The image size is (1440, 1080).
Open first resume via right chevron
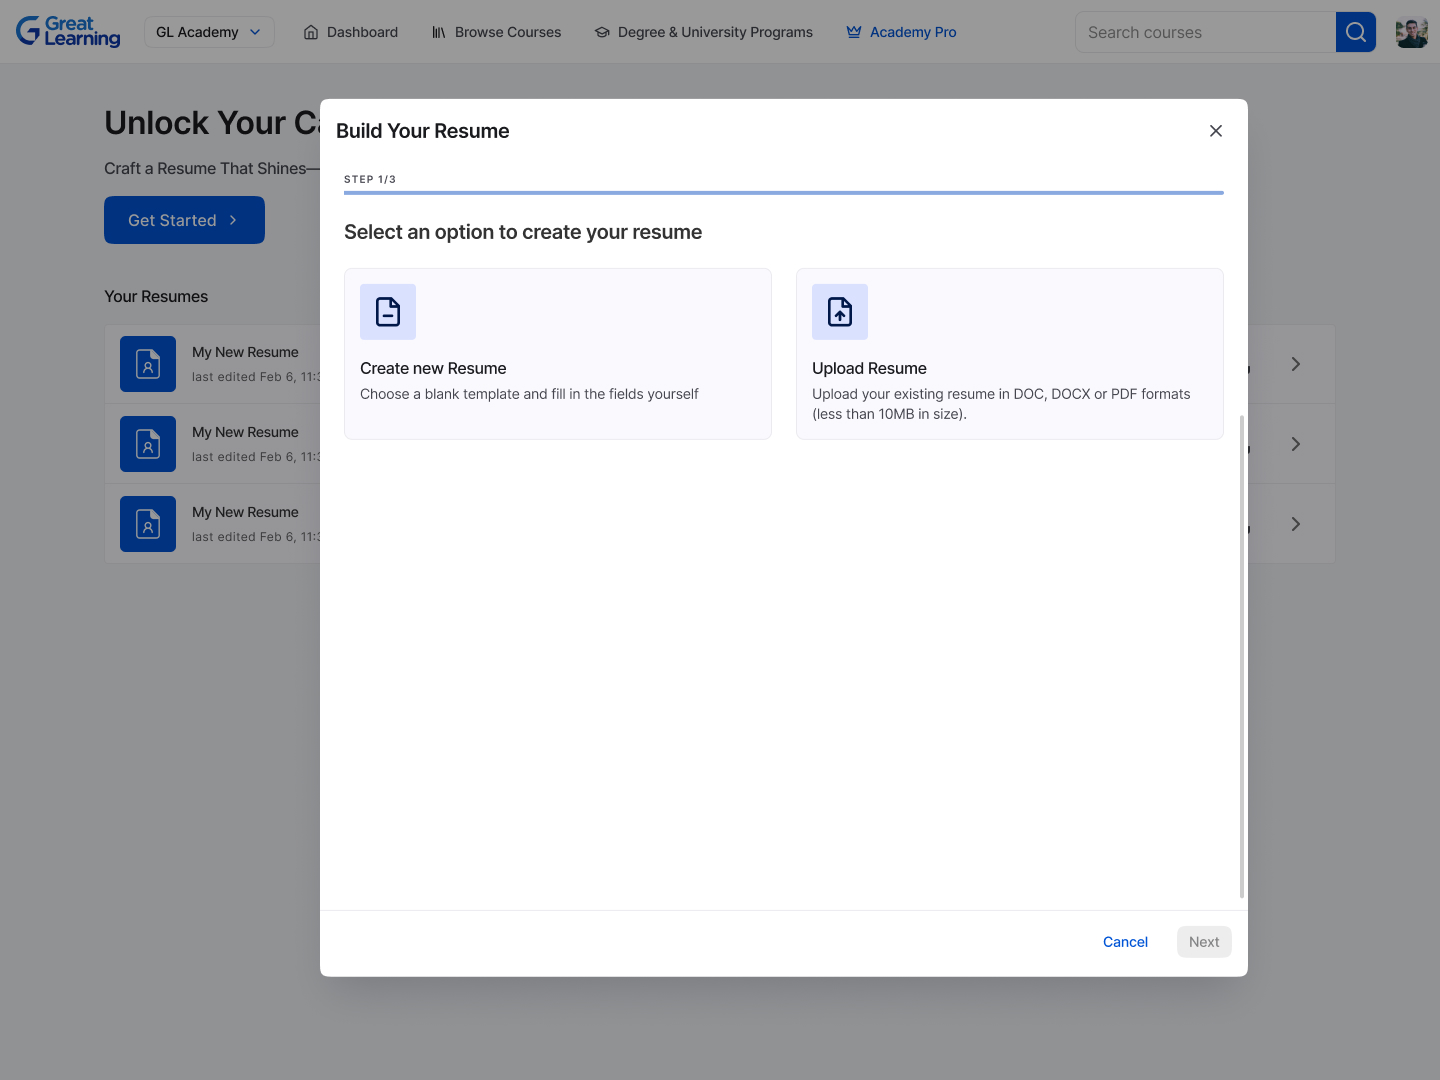click(x=1295, y=364)
